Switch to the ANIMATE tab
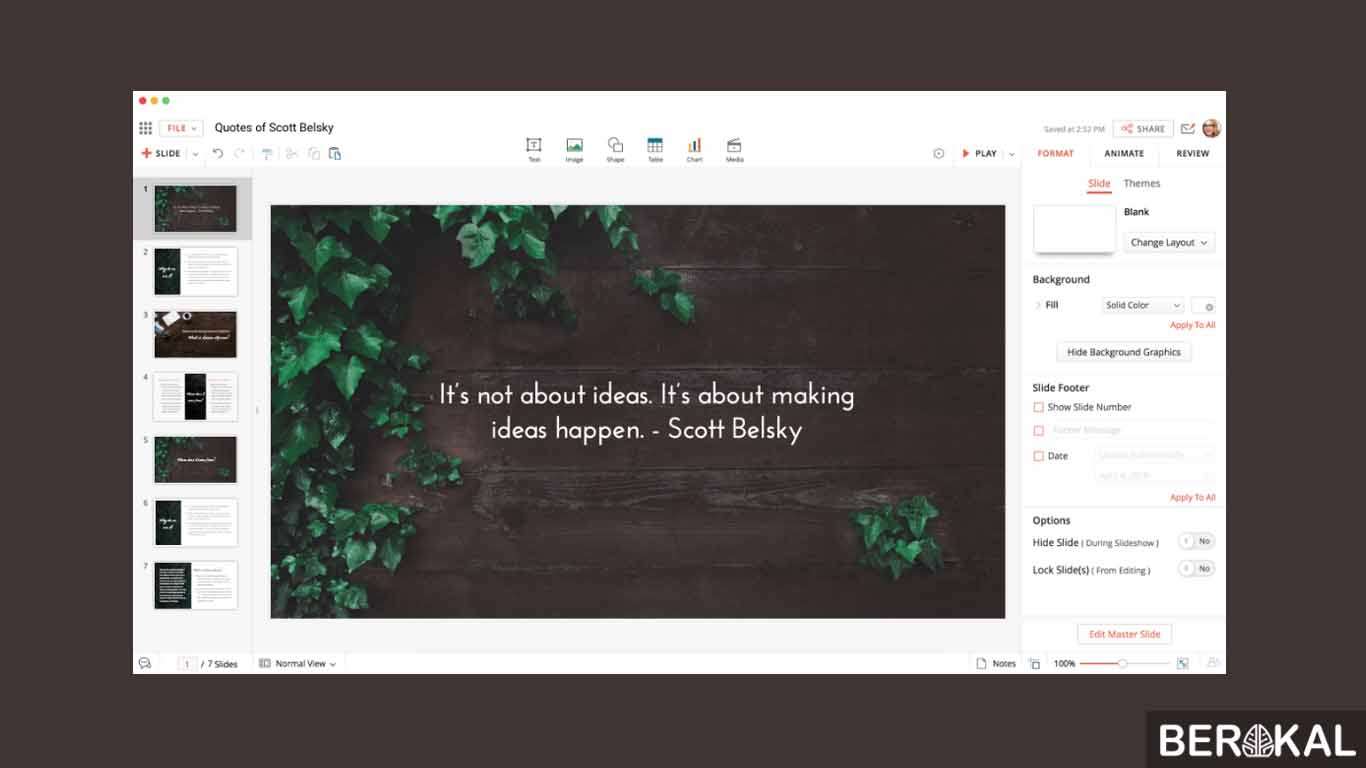The height and width of the screenshot is (768, 1366). click(x=1124, y=153)
